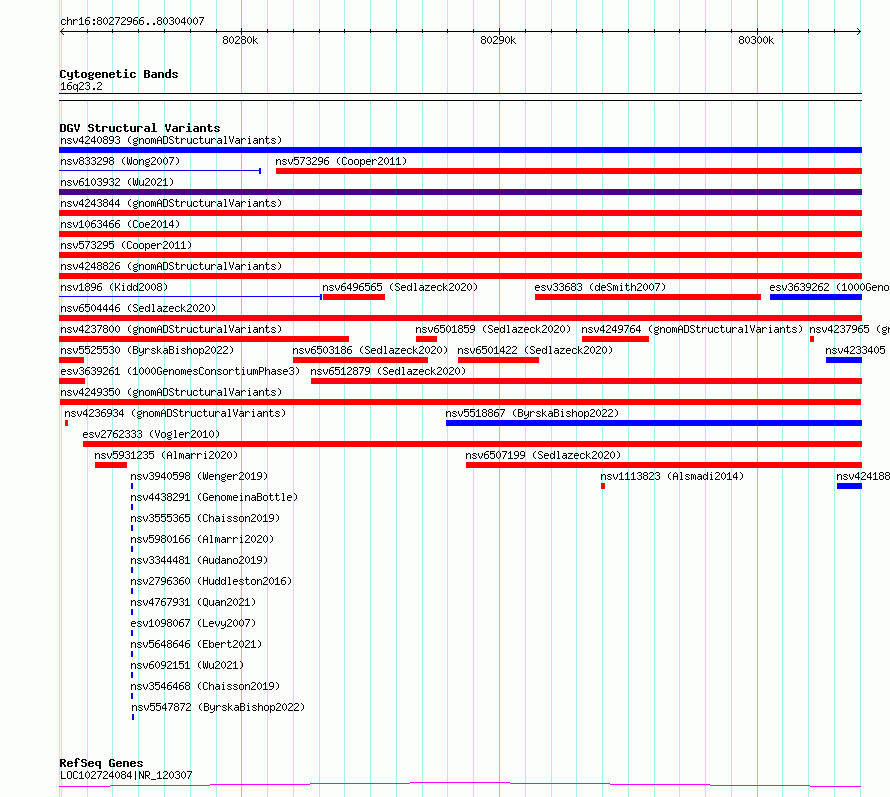Click red nsv4249764 variant bar

point(615,339)
